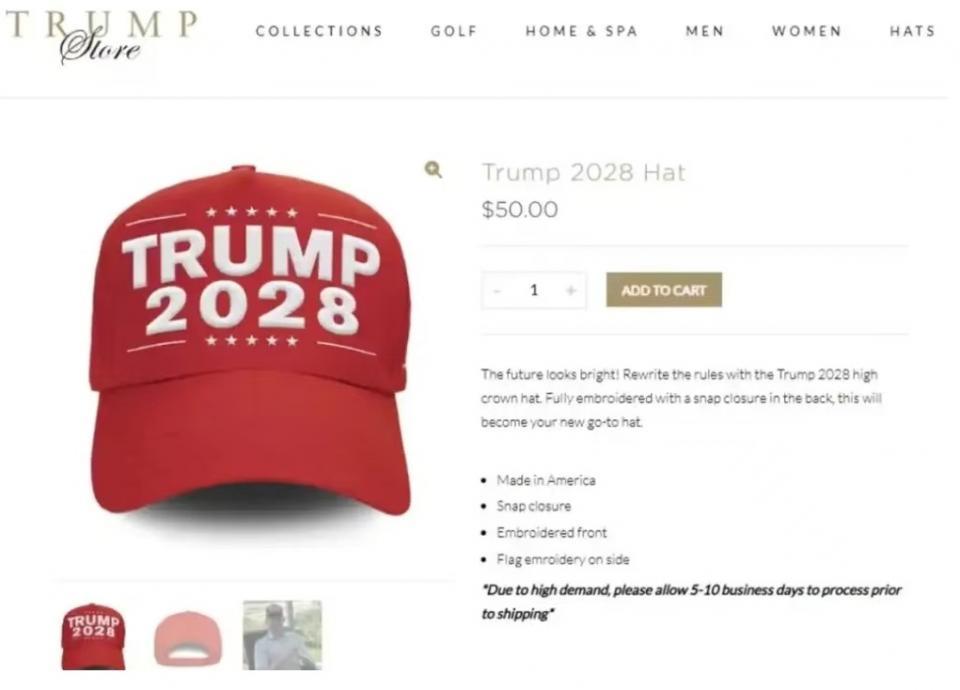Image resolution: width=960 pixels, height=690 pixels.
Task: Click the Made in America bullet
Action: pyautogui.click(x=546, y=481)
